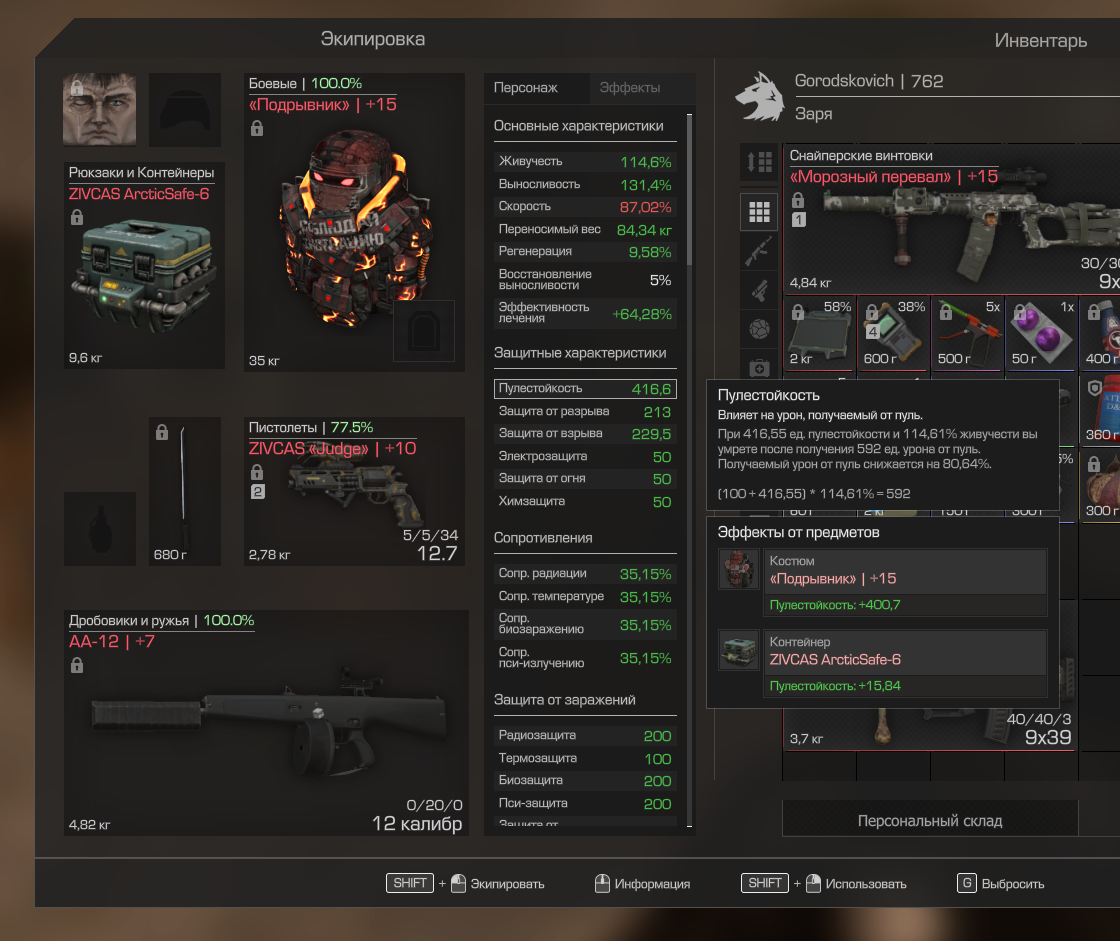This screenshot has width=1120, height=941.
Task: Click the Инвентарь header
Action: click(x=1041, y=41)
